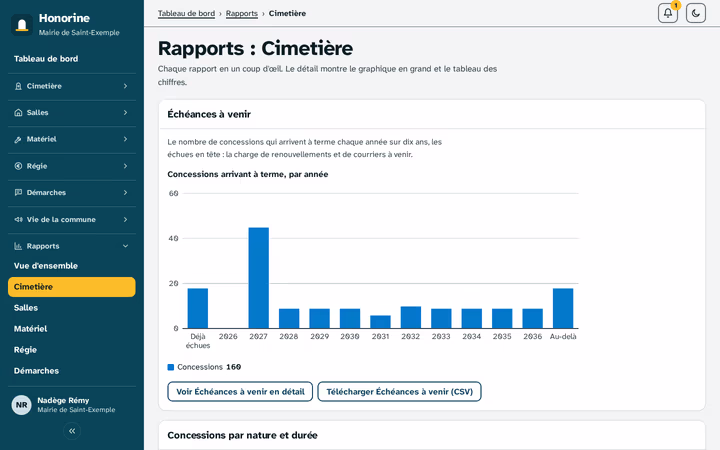
Task: Click the 2026 axis label
Action: pos(228,337)
